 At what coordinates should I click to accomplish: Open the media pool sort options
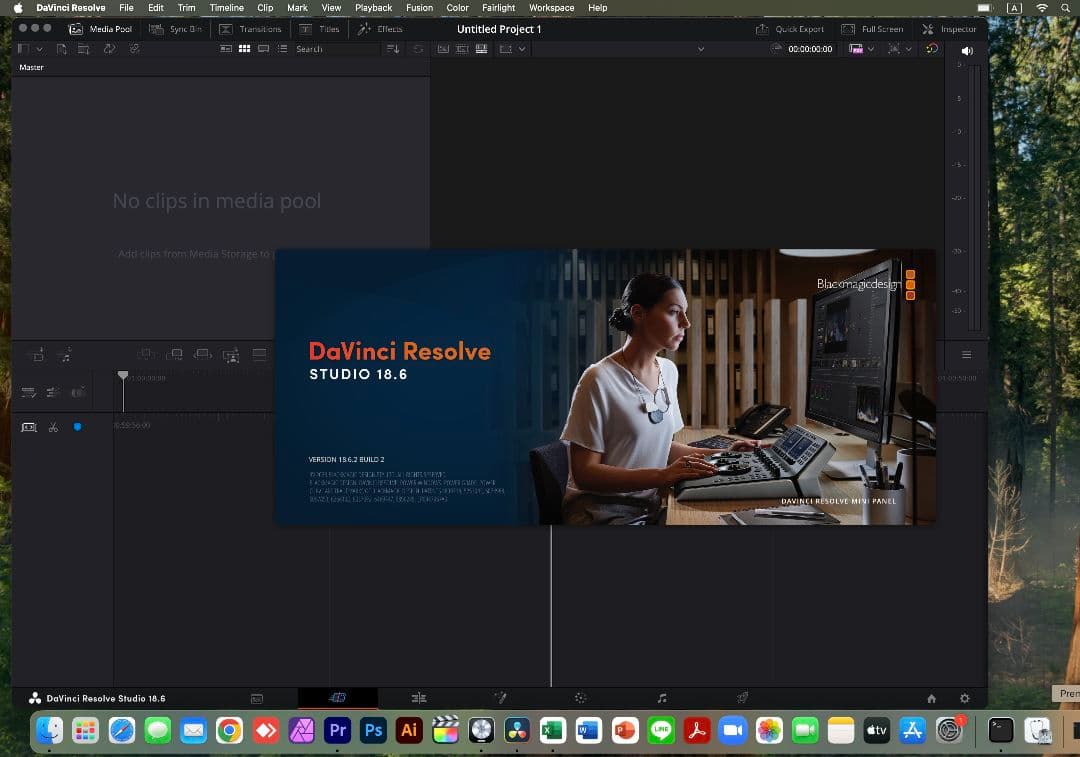[393, 49]
